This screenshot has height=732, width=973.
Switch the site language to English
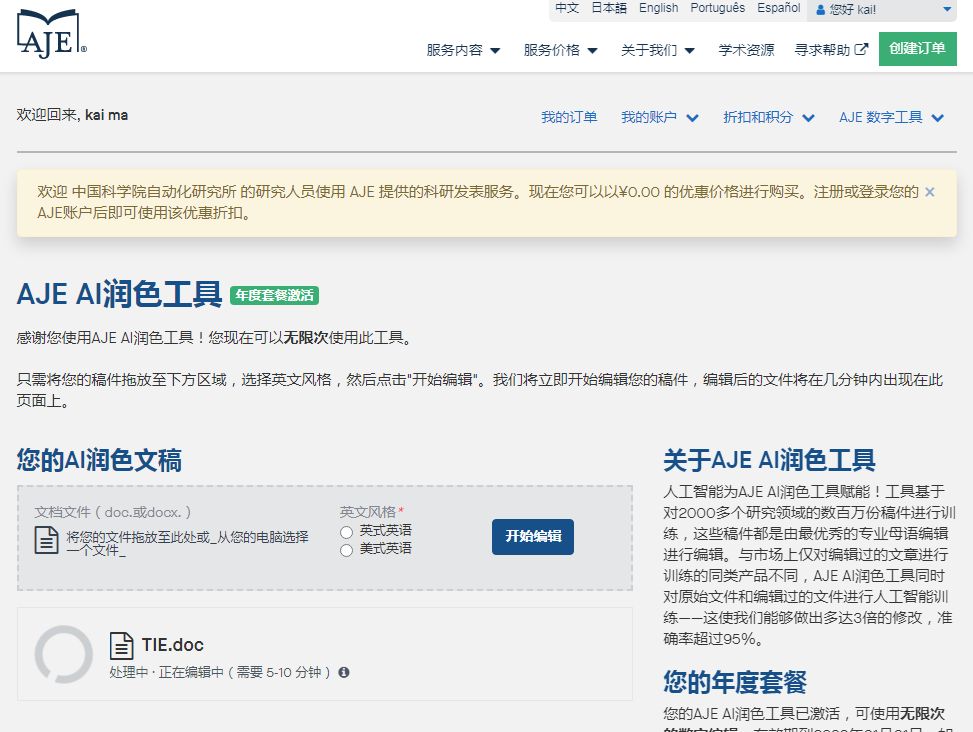tap(658, 8)
